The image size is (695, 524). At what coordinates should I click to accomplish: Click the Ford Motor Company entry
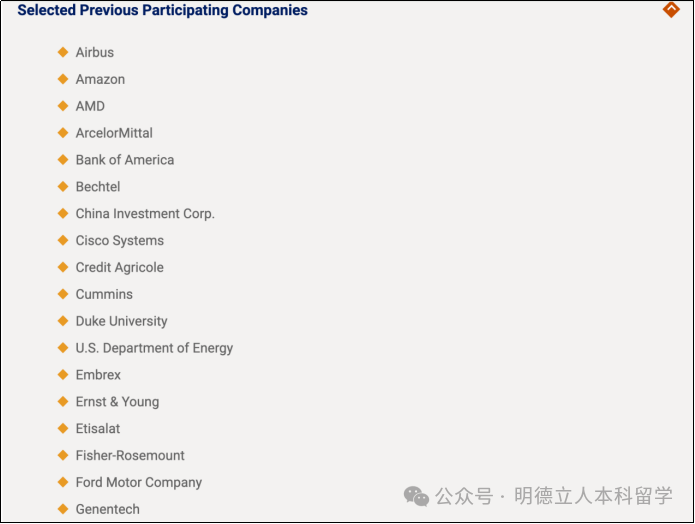point(139,482)
